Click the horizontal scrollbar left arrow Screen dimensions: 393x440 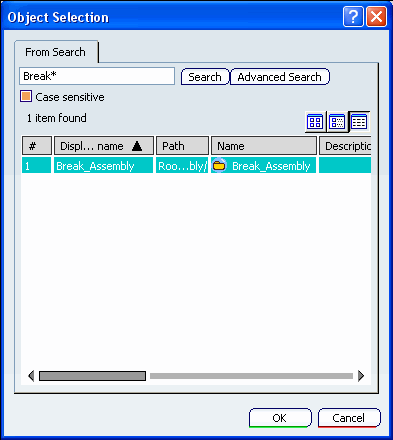pyautogui.click(x=31, y=376)
